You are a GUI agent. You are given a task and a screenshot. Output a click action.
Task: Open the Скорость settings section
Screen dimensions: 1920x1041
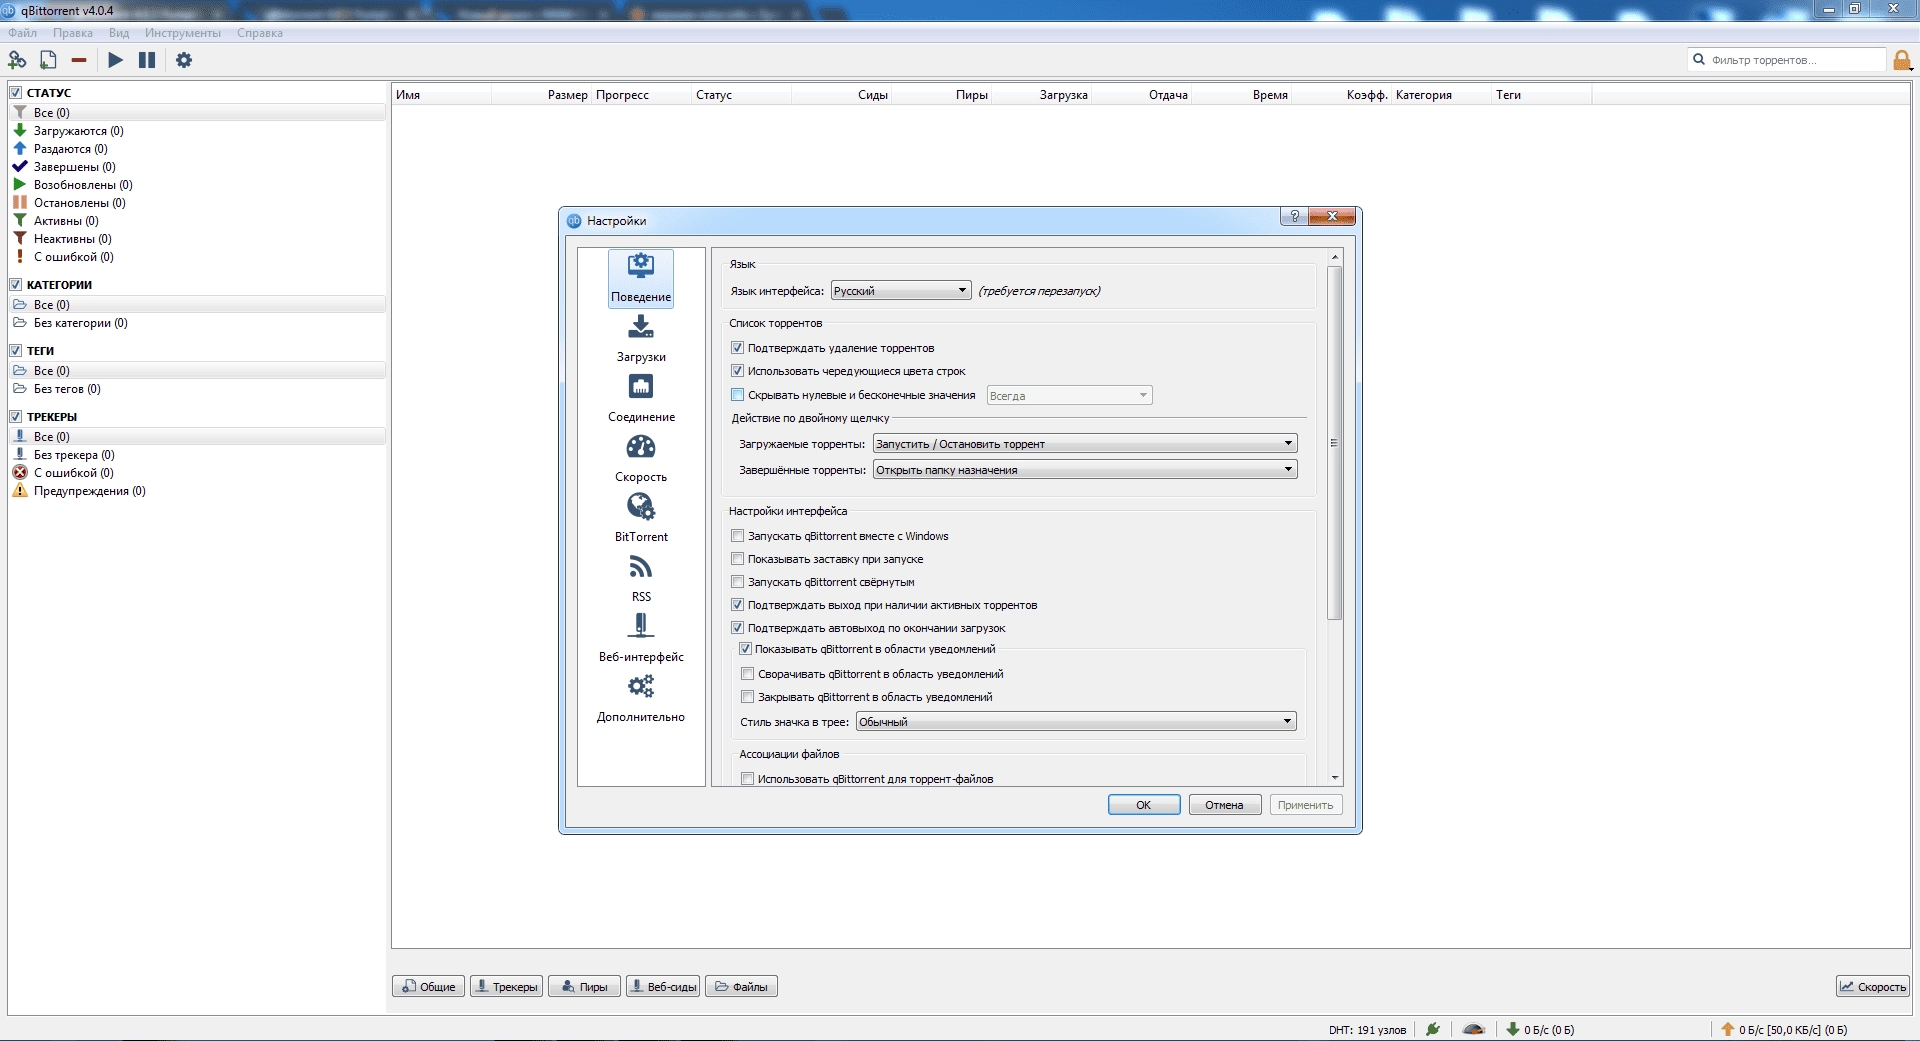tap(641, 458)
